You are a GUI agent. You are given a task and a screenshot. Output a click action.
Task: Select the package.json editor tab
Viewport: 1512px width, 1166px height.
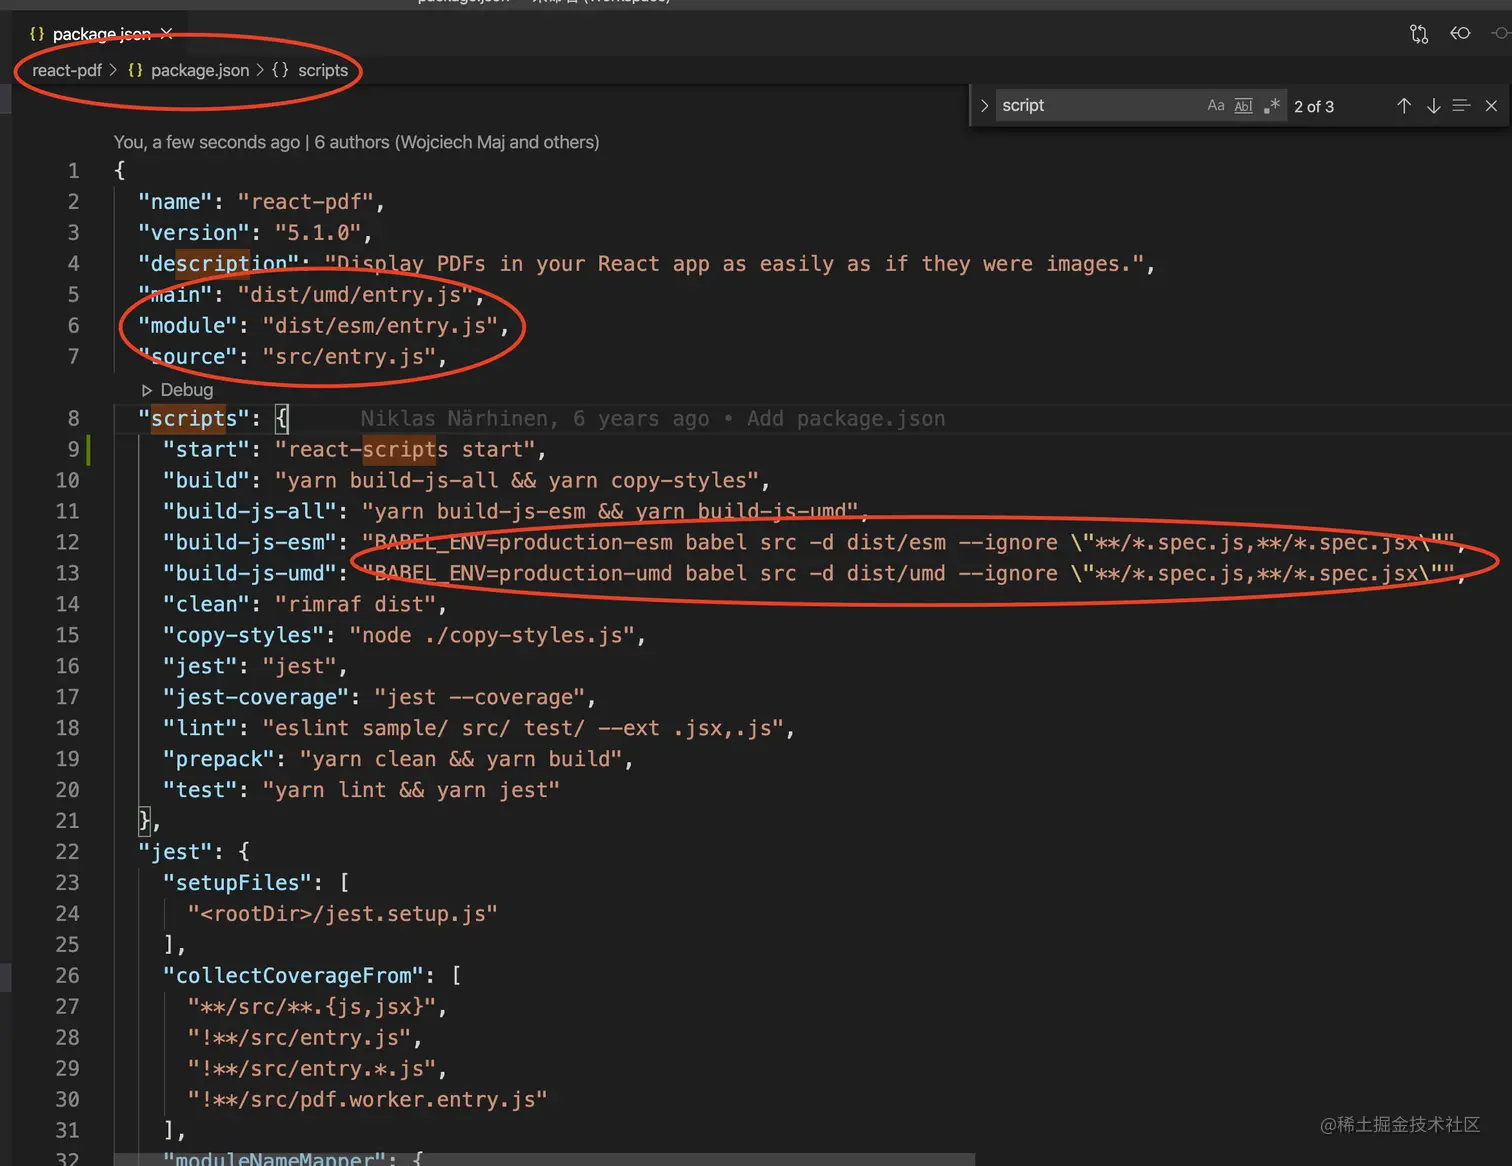click(101, 34)
